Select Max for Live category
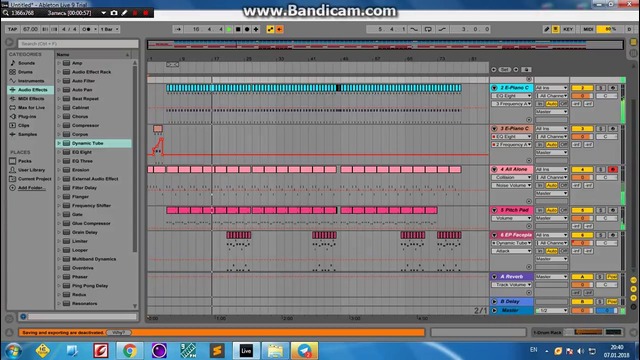This screenshot has width=640, height=360. 31,108
